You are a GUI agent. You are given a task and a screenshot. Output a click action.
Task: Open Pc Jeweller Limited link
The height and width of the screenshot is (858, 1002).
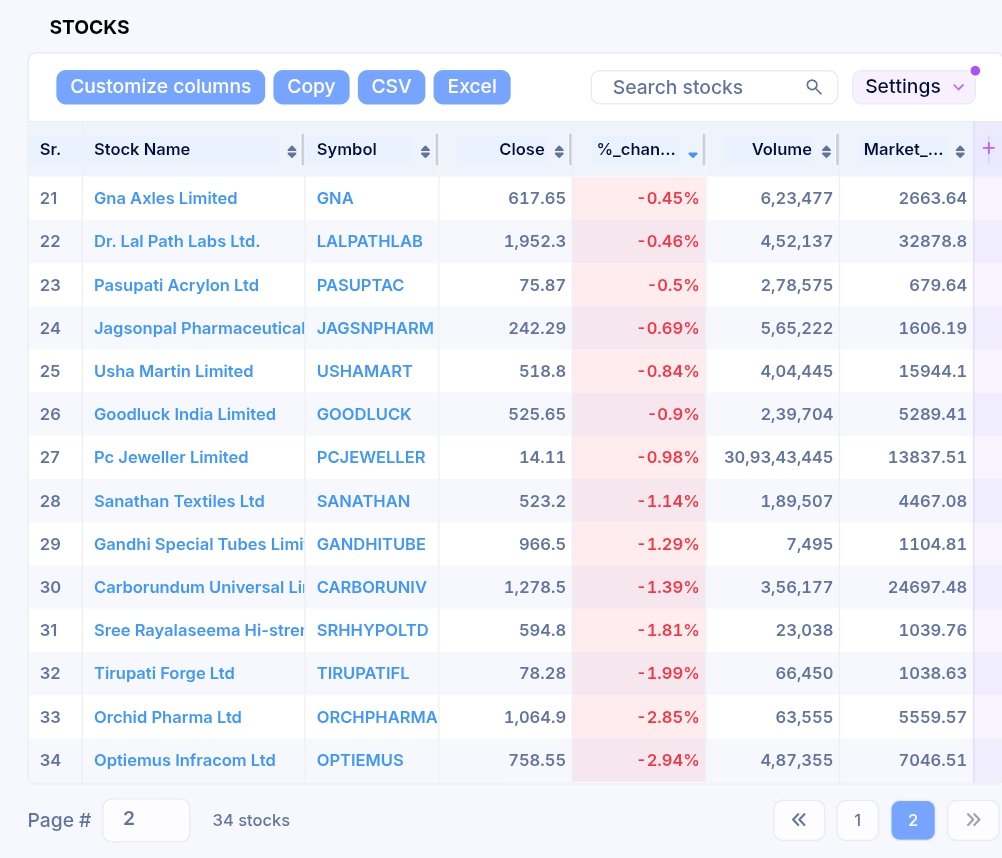pyautogui.click(x=171, y=457)
